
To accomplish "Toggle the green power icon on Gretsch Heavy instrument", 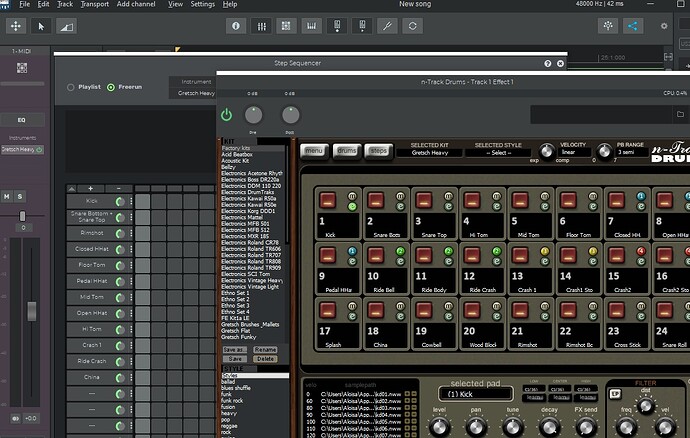I will tap(39, 150).
